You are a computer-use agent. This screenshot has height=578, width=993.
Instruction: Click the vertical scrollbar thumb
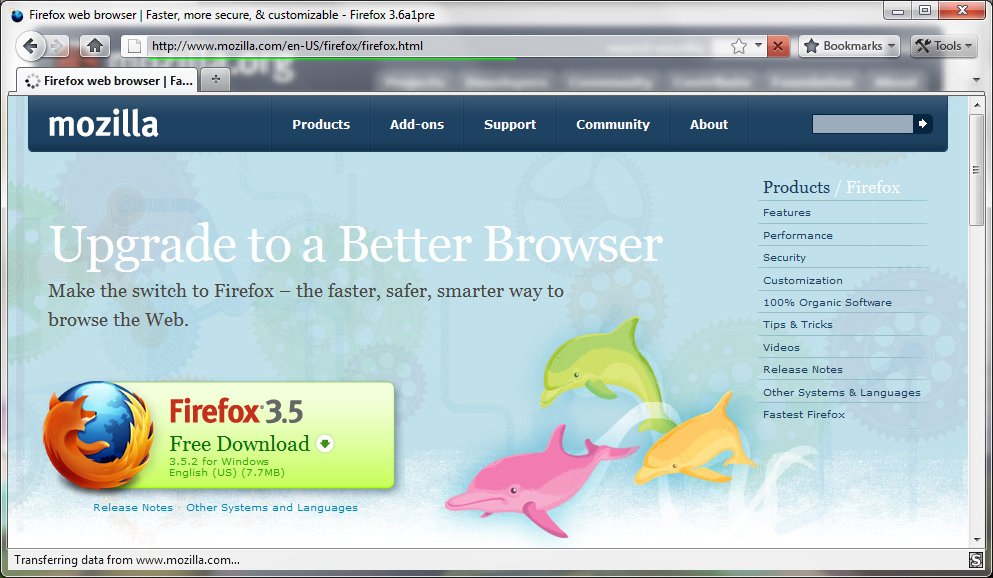tap(976, 169)
